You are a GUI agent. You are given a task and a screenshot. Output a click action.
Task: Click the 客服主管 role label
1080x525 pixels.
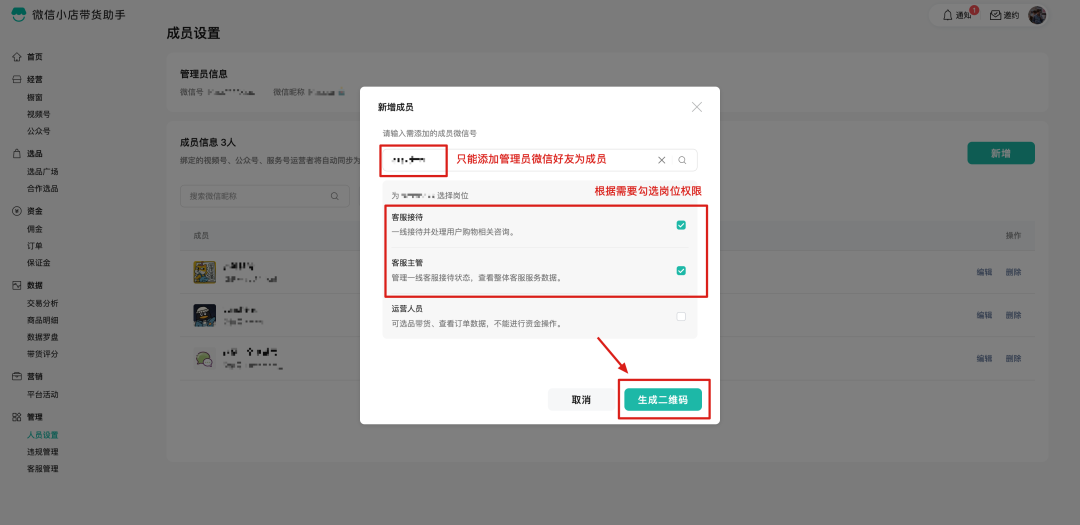(x=407, y=262)
